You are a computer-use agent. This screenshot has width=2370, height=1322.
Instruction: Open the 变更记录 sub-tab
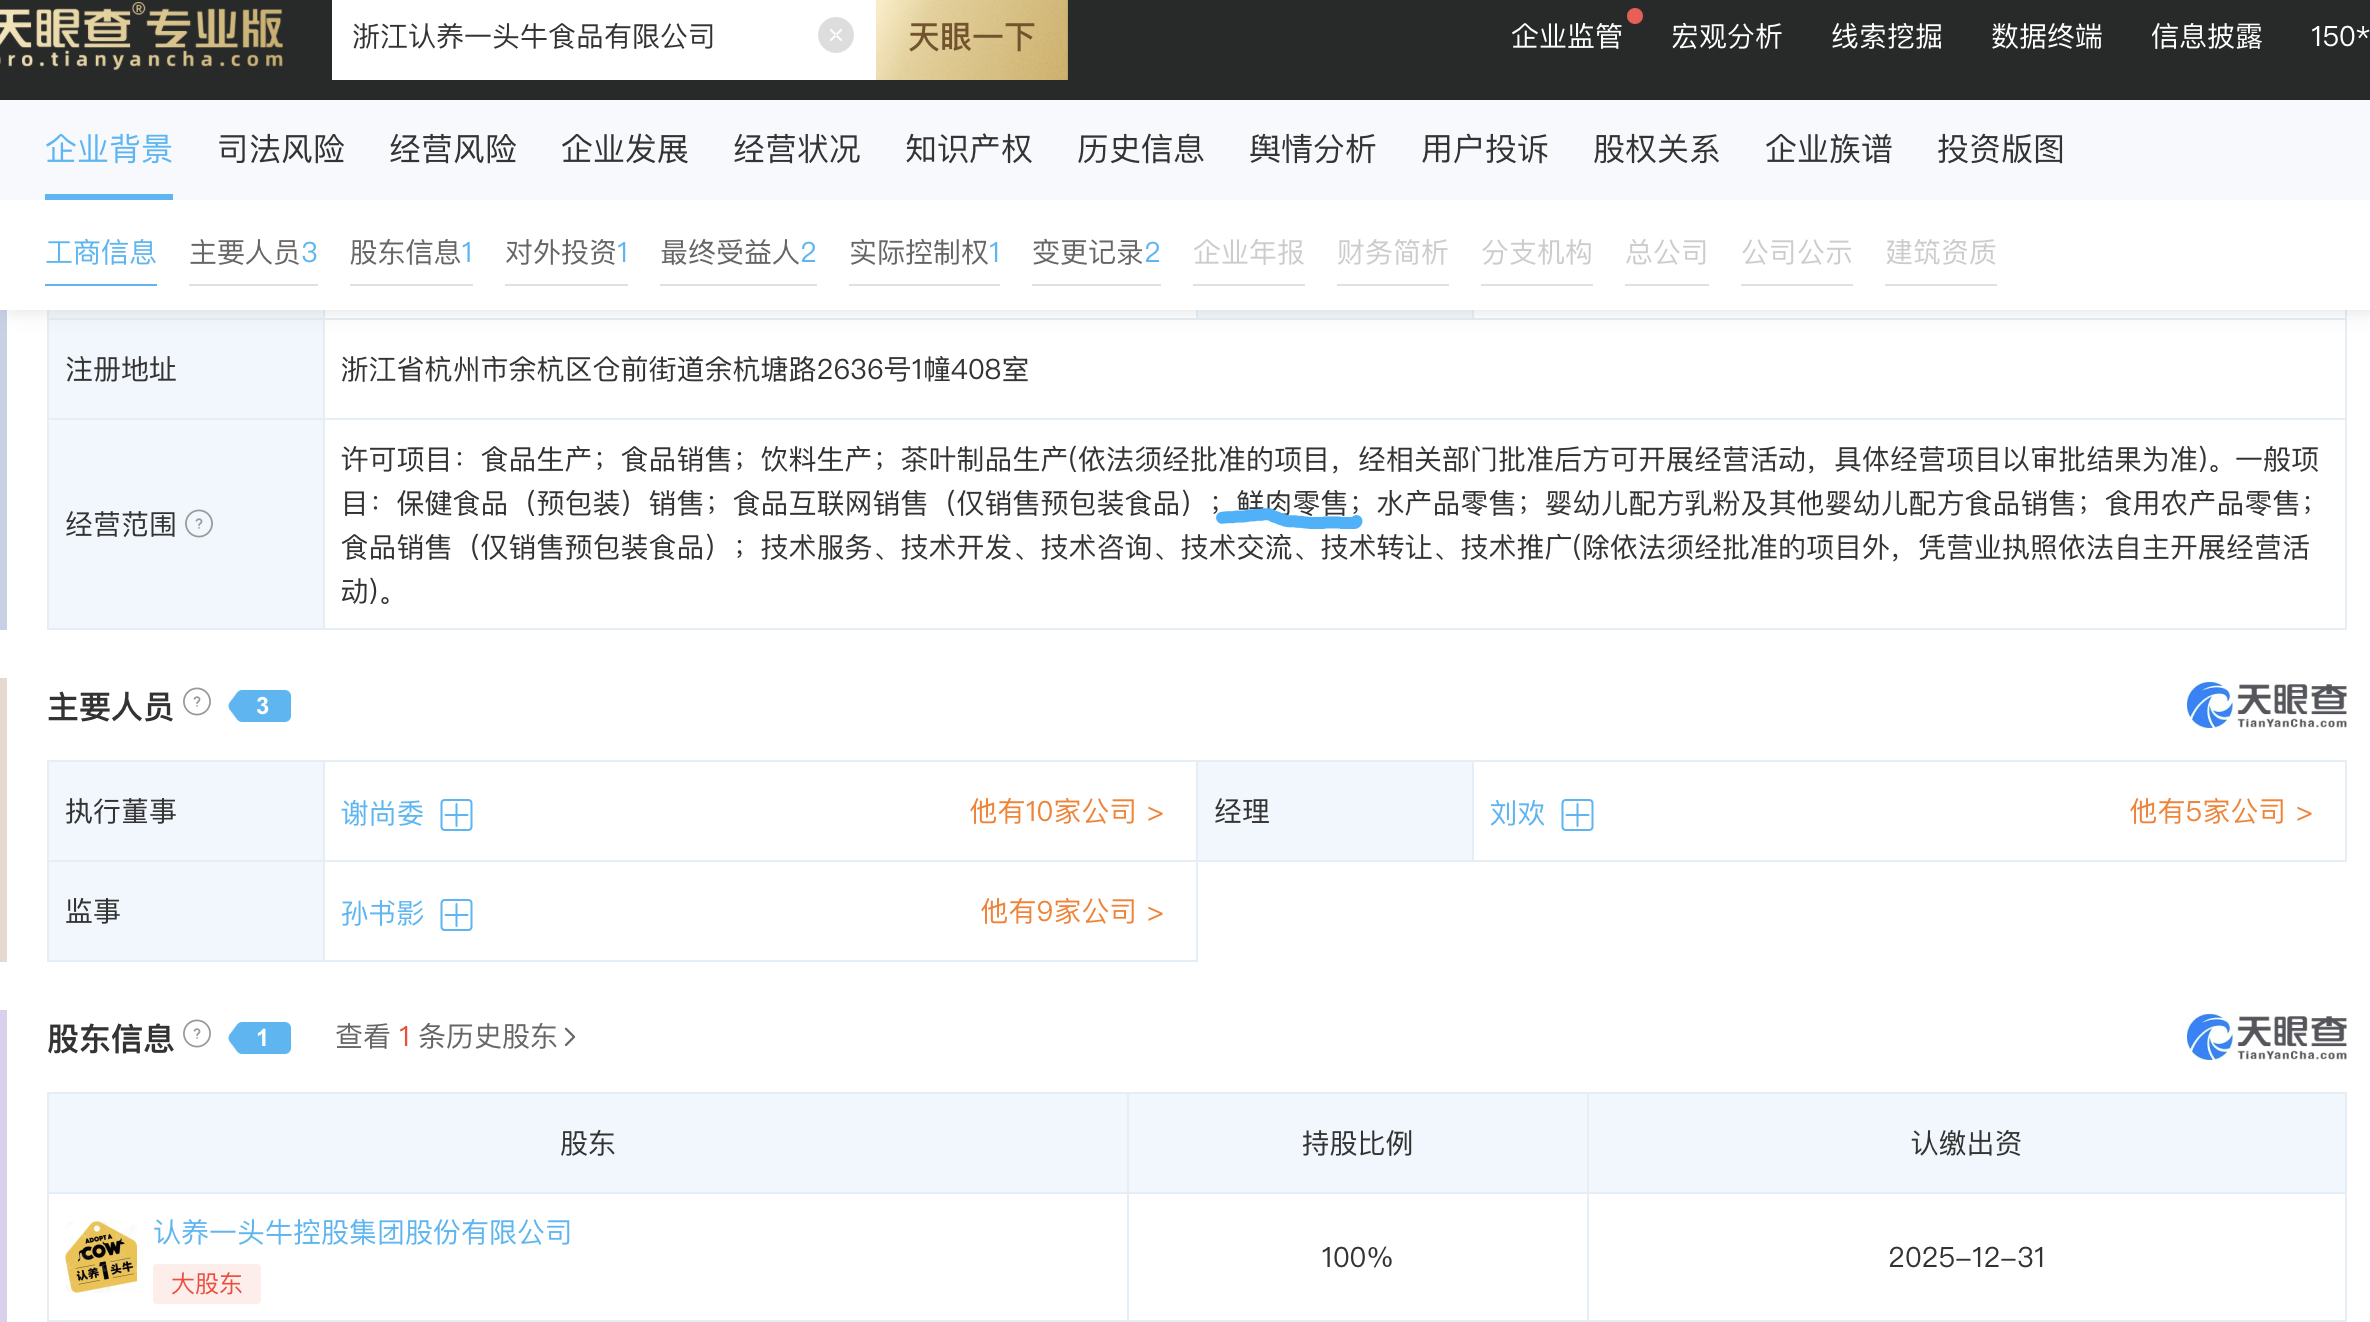(1095, 252)
